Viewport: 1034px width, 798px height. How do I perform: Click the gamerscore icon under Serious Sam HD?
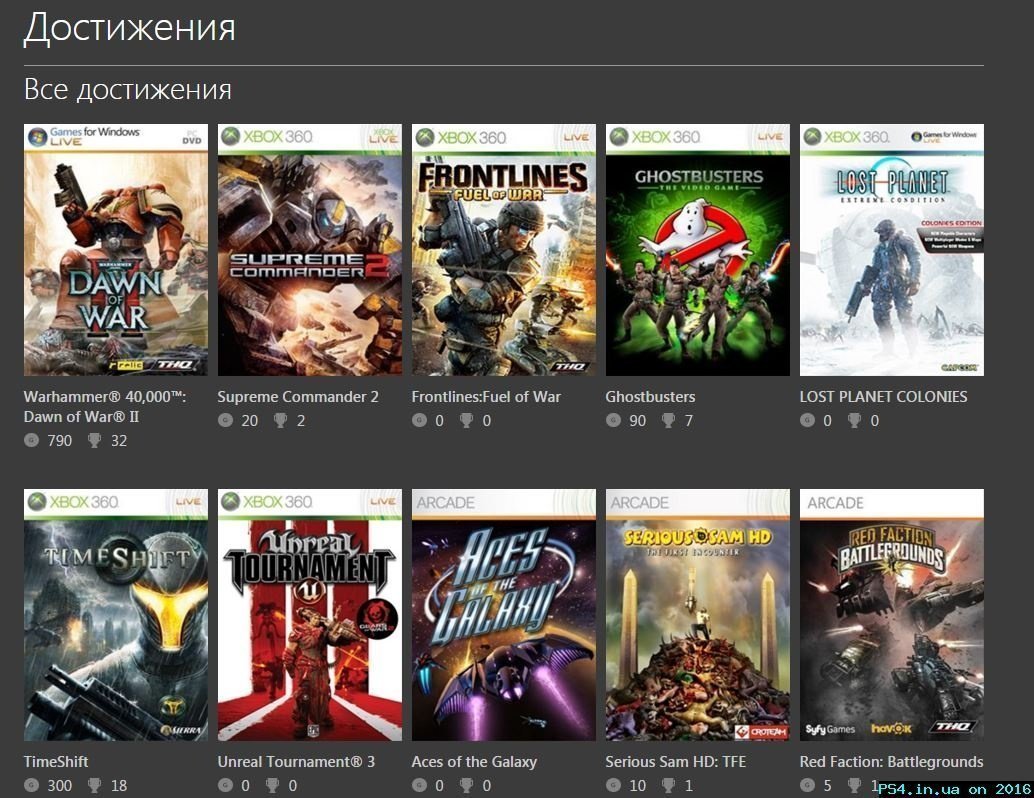pyautogui.click(x=613, y=785)
